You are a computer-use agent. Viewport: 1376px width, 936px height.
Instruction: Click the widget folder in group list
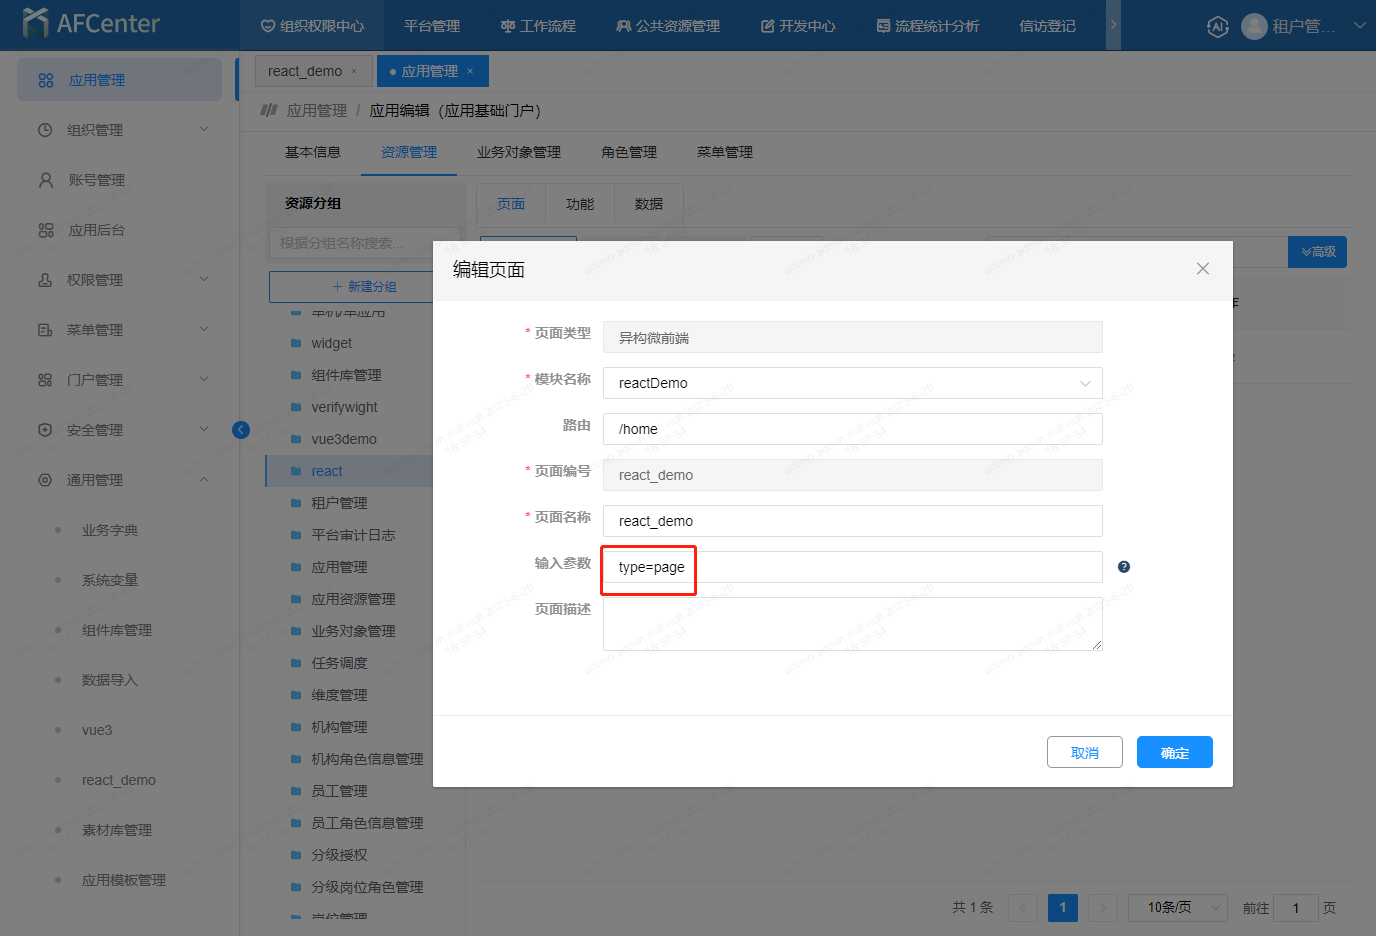[x=331, y=343]
